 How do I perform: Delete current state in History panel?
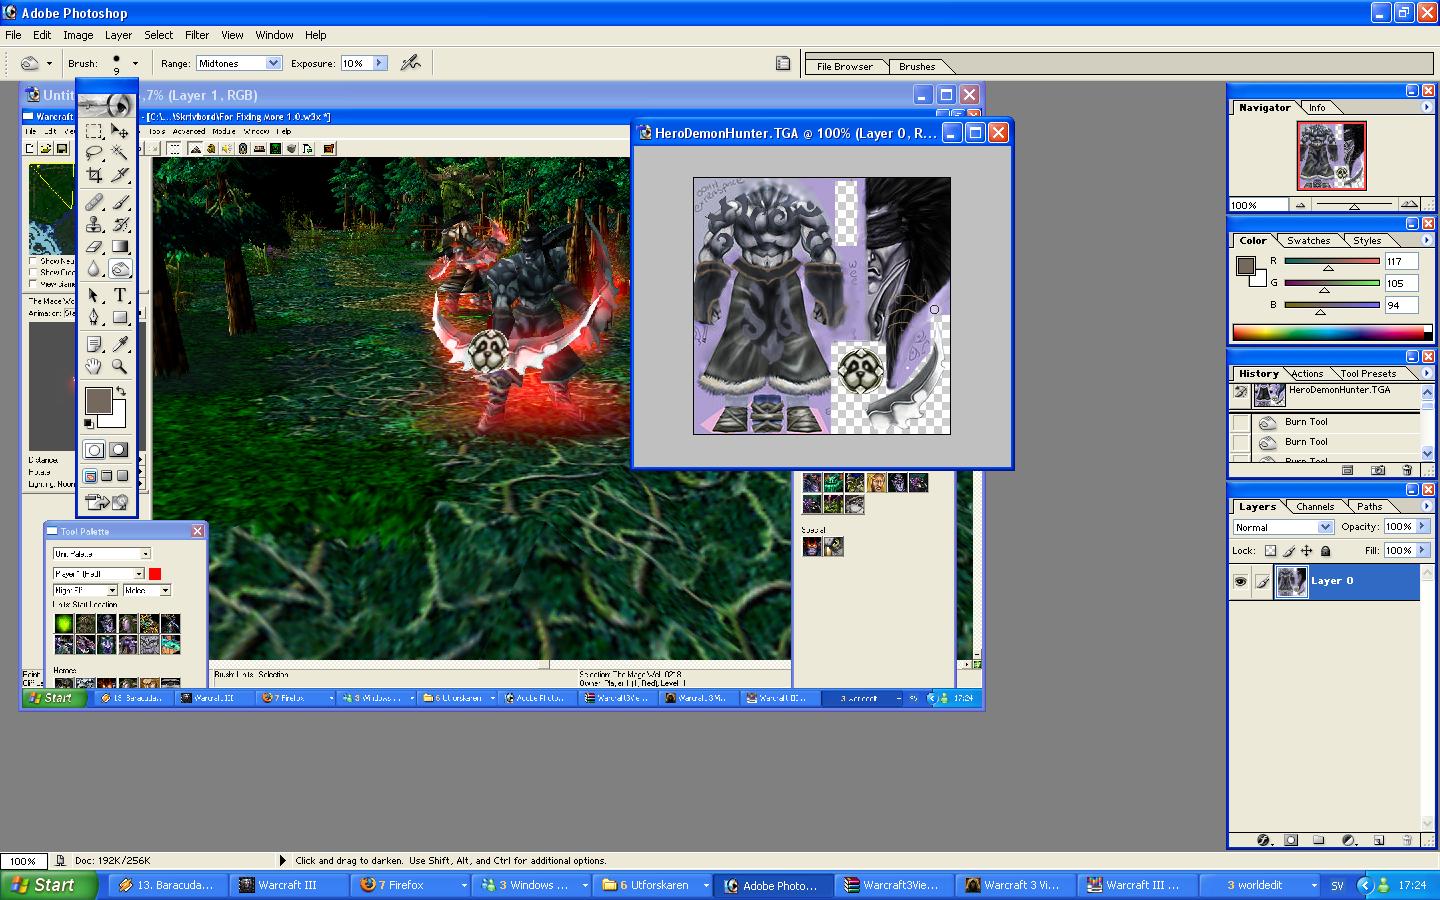pyautogui.click(x=1408, y=470)
